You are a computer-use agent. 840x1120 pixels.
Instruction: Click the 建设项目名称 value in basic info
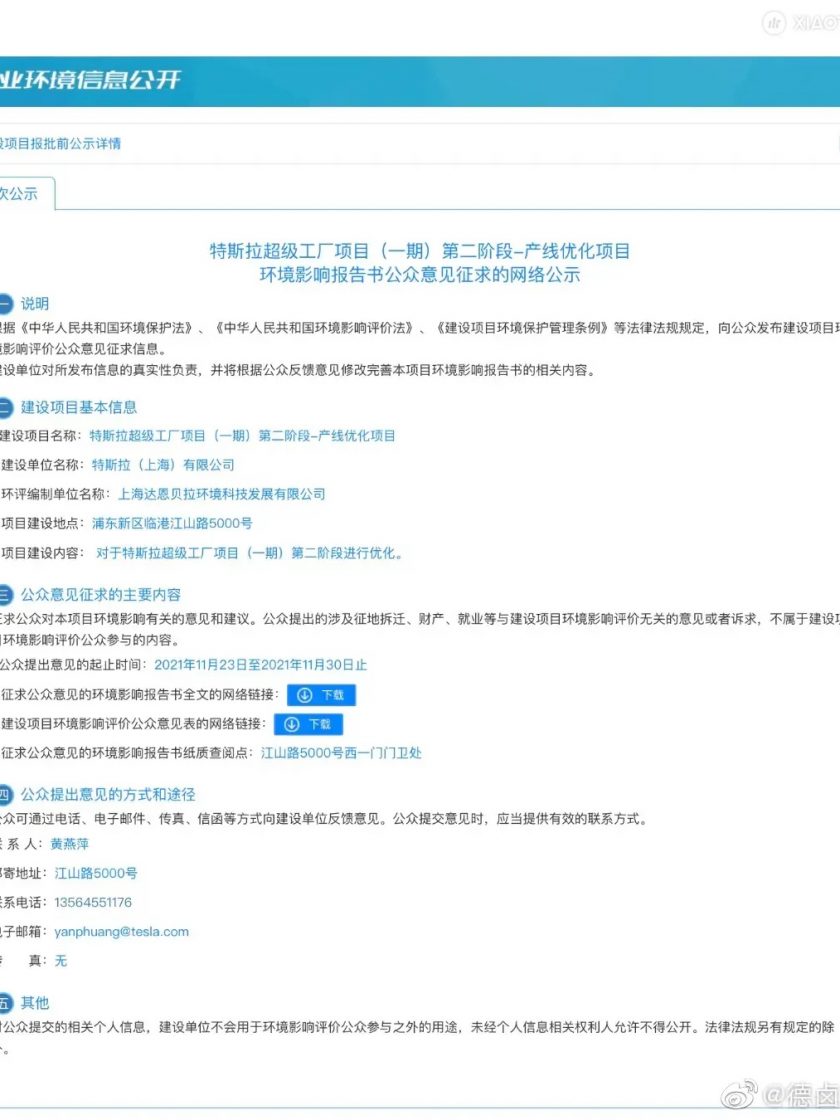[242, 436]
